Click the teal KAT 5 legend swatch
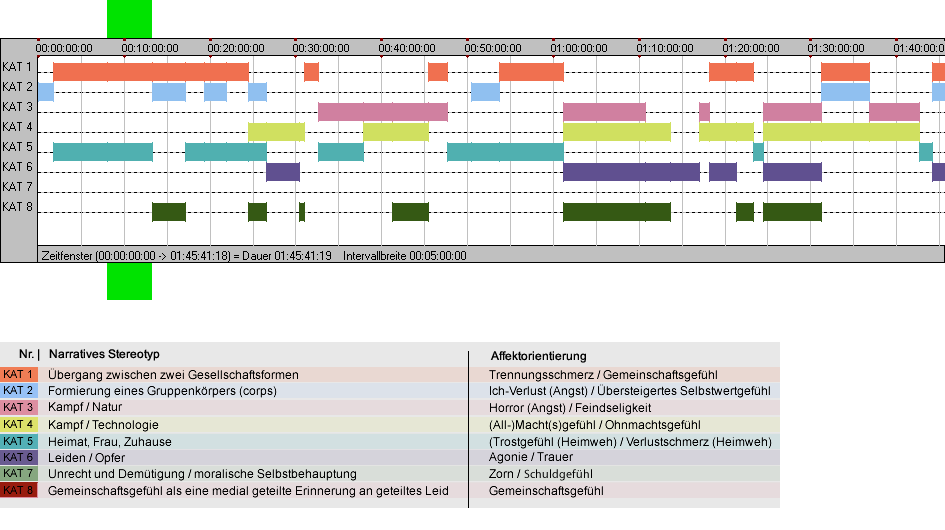945x530 pixels. (x=19, y=441)
